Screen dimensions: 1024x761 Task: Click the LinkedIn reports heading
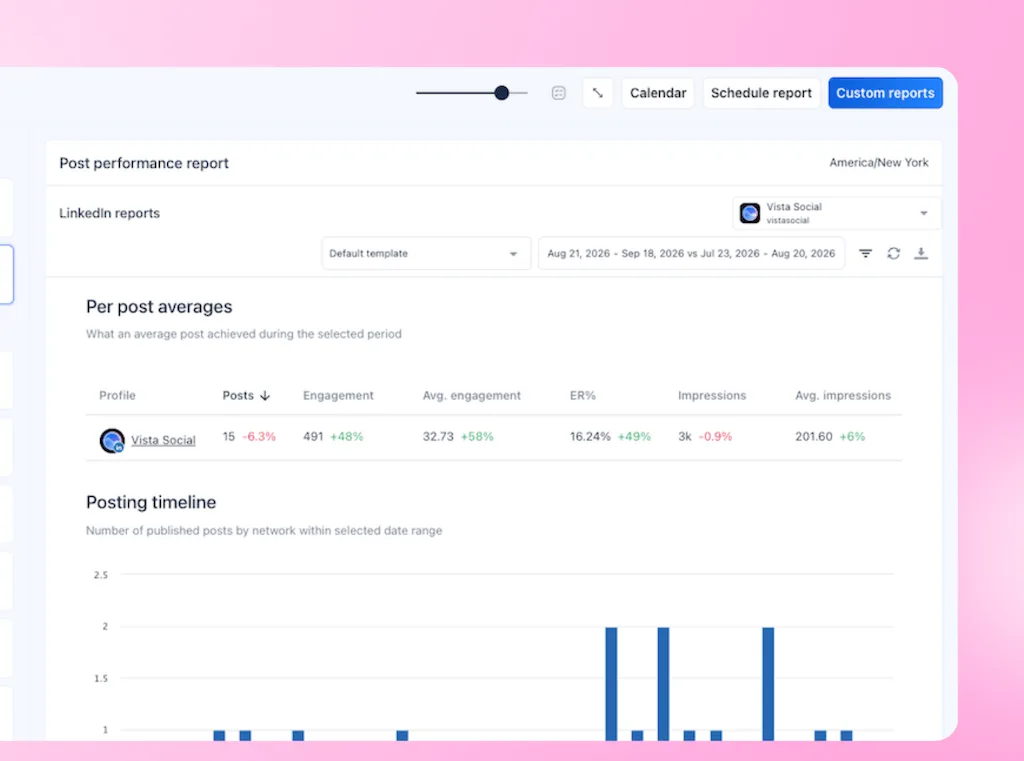click(109, 213)
